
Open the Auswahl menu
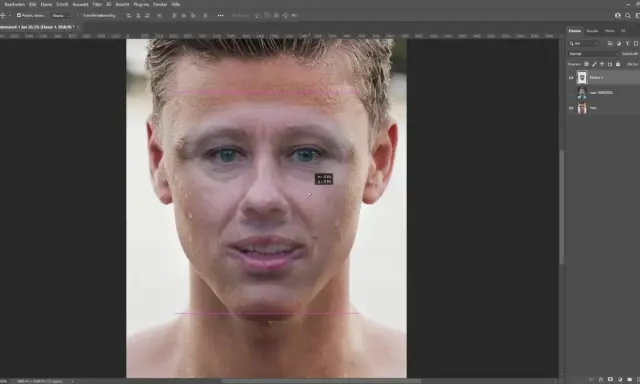[x=80, y=4]
